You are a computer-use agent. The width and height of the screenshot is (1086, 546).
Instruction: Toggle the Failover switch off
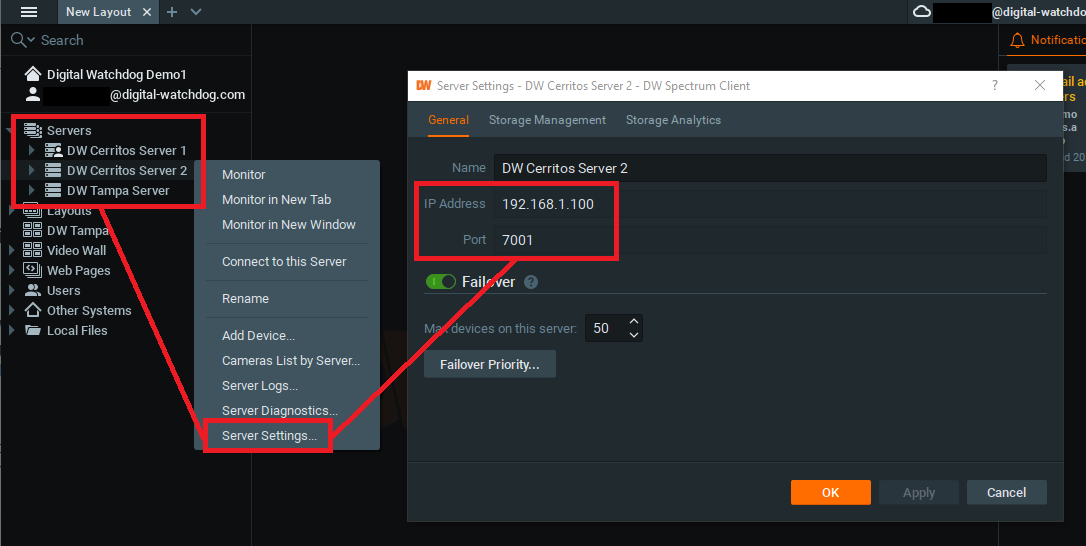coord(440,282)
